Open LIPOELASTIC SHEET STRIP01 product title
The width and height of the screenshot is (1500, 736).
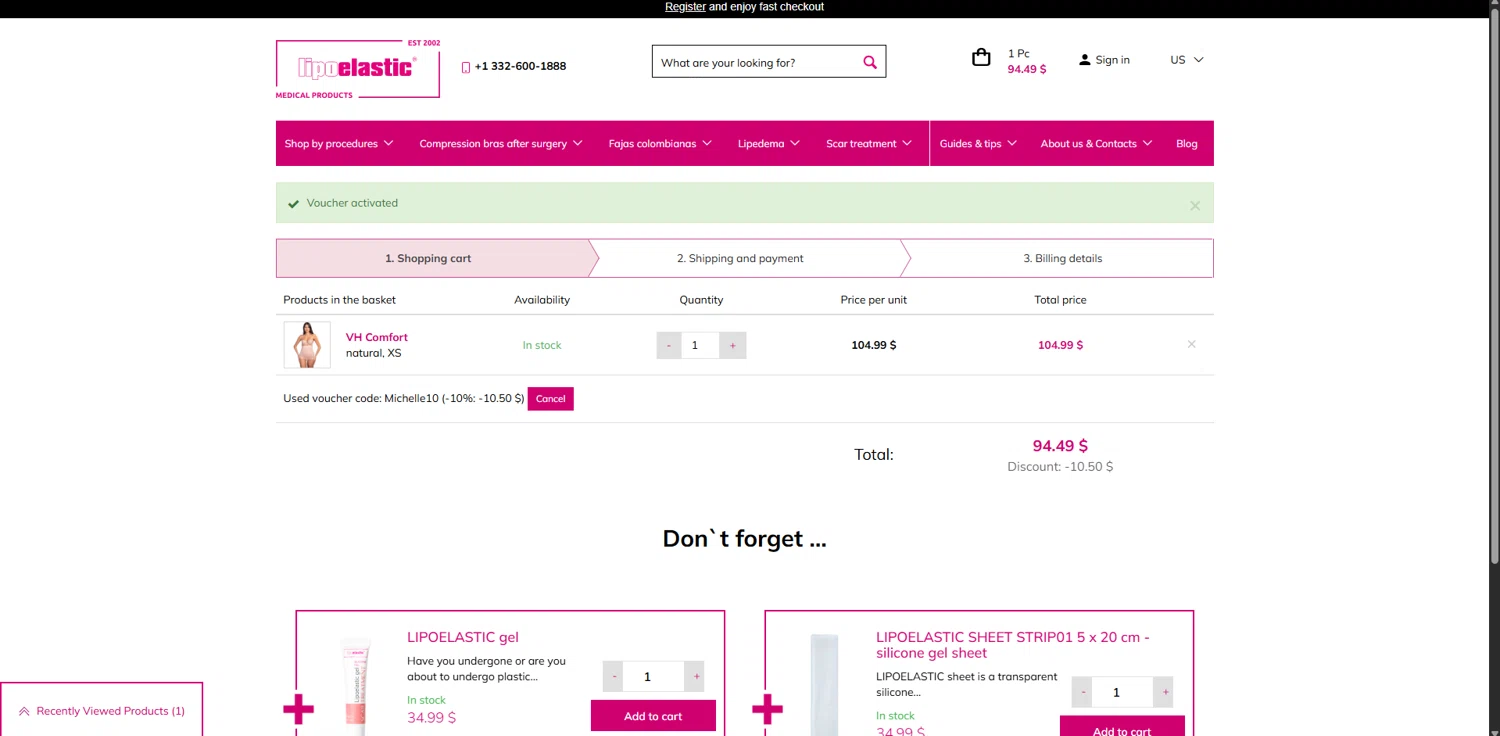[x=1013, y=645]
